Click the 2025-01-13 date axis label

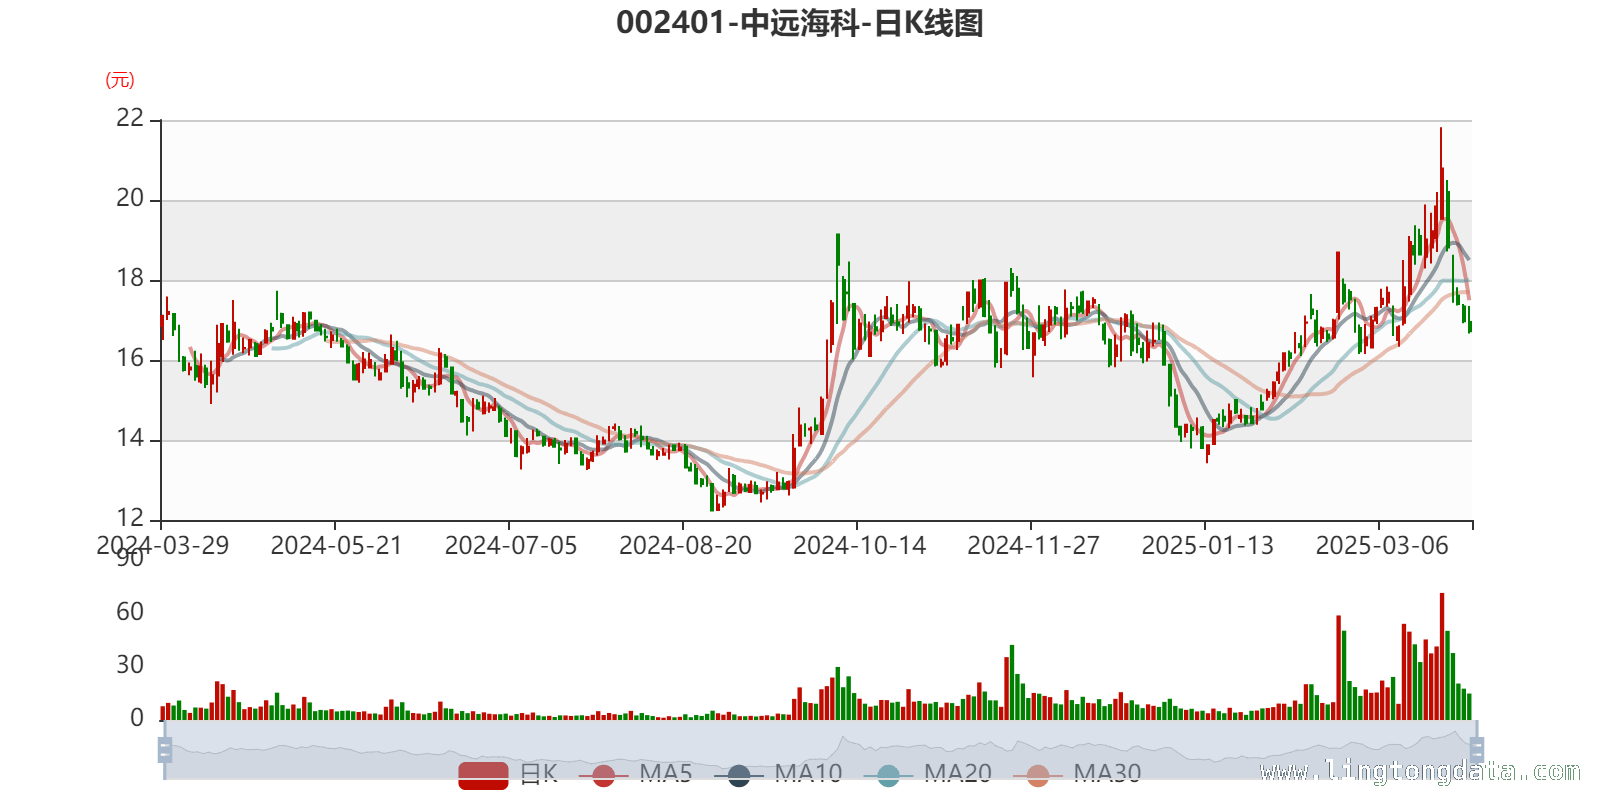[x=1207, y=546]
